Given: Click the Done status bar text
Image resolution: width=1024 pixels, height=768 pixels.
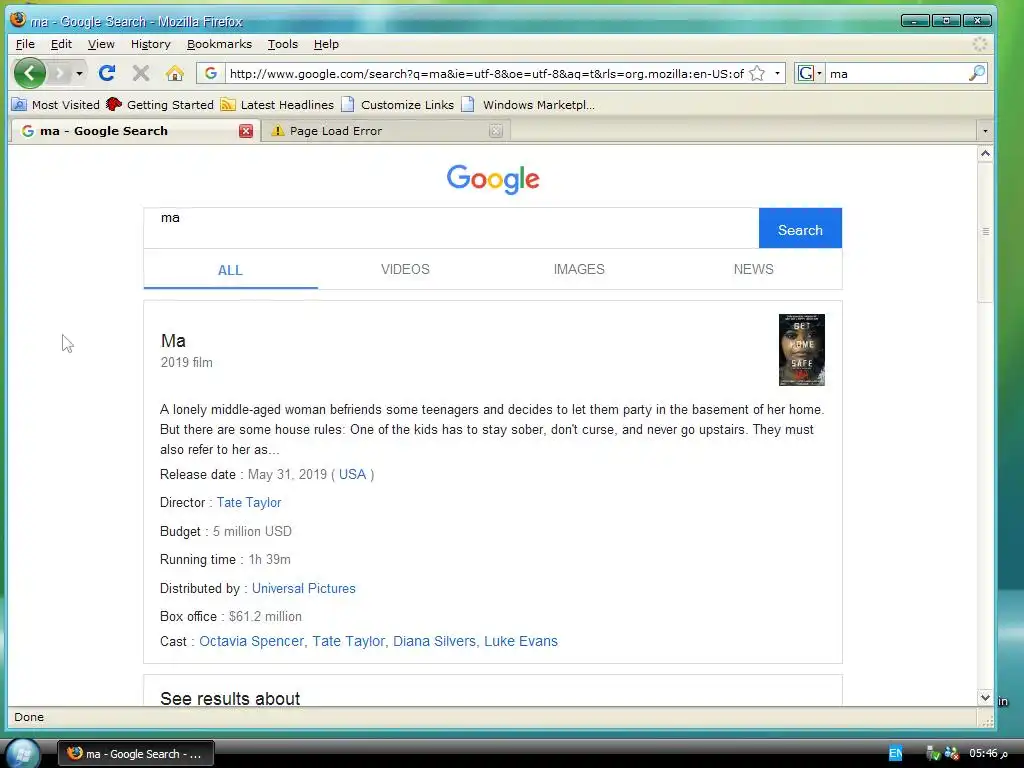Looking at the screenshot, I should [29, 717].
